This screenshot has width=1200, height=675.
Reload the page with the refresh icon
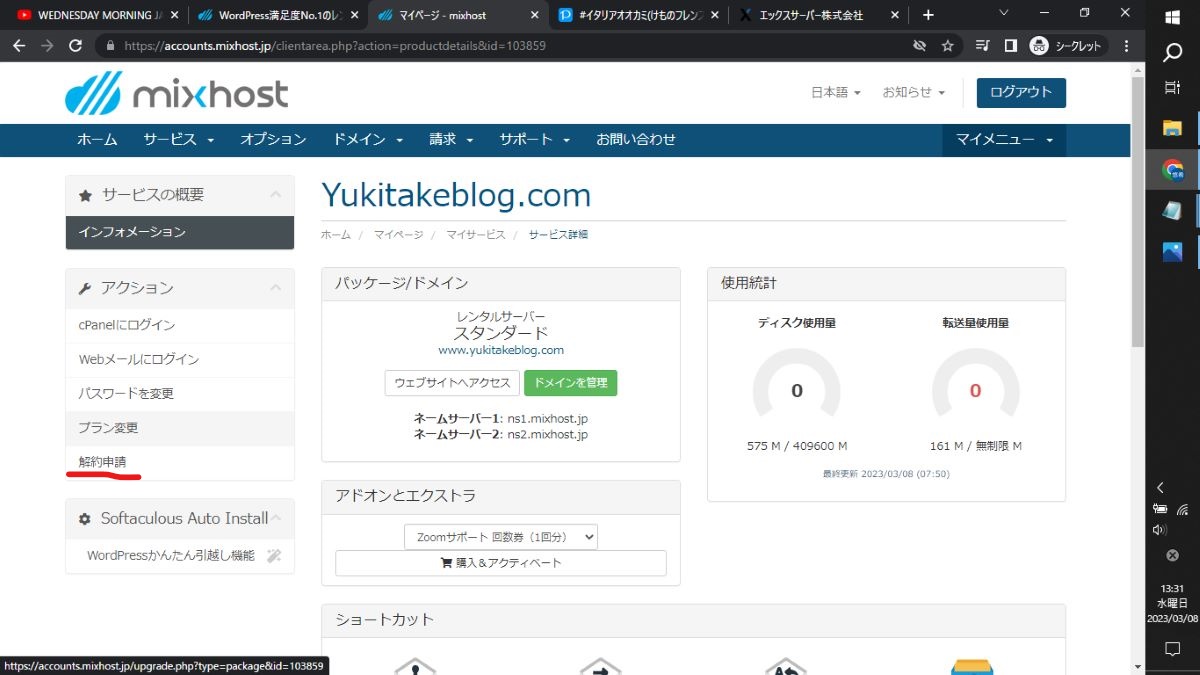(x=75, y=46)
